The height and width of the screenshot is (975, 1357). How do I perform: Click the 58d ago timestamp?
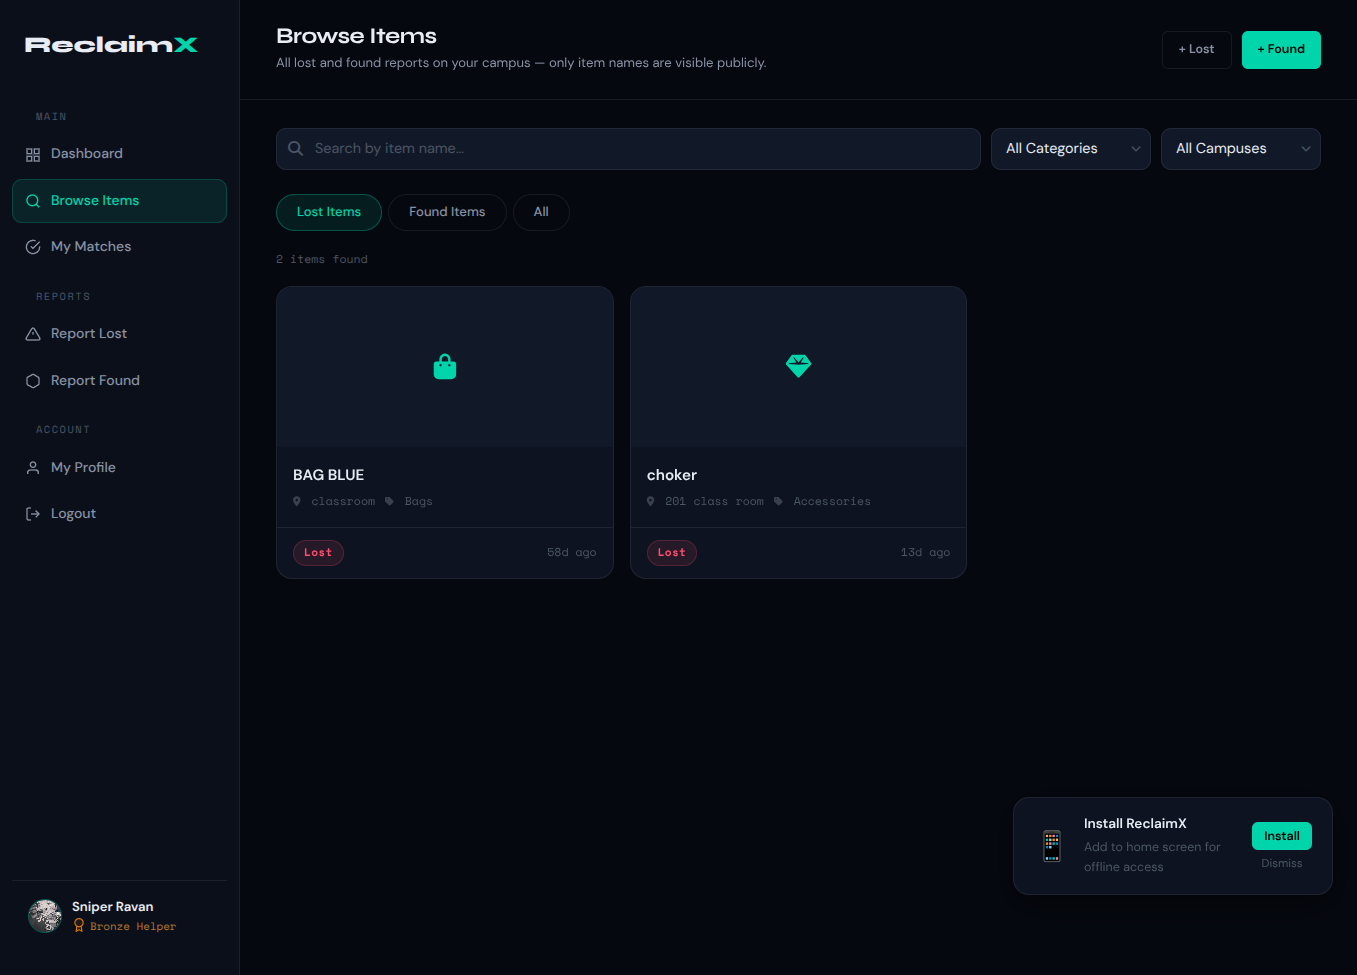coord(572,552)
